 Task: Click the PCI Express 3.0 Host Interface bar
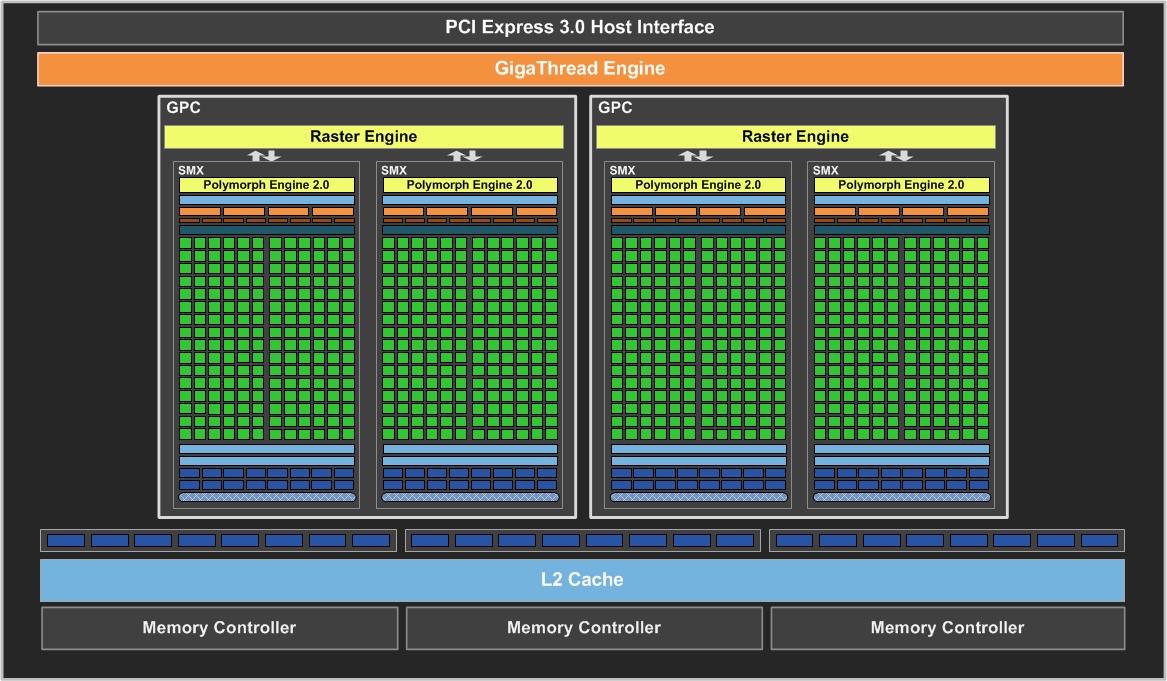point(580,28)
